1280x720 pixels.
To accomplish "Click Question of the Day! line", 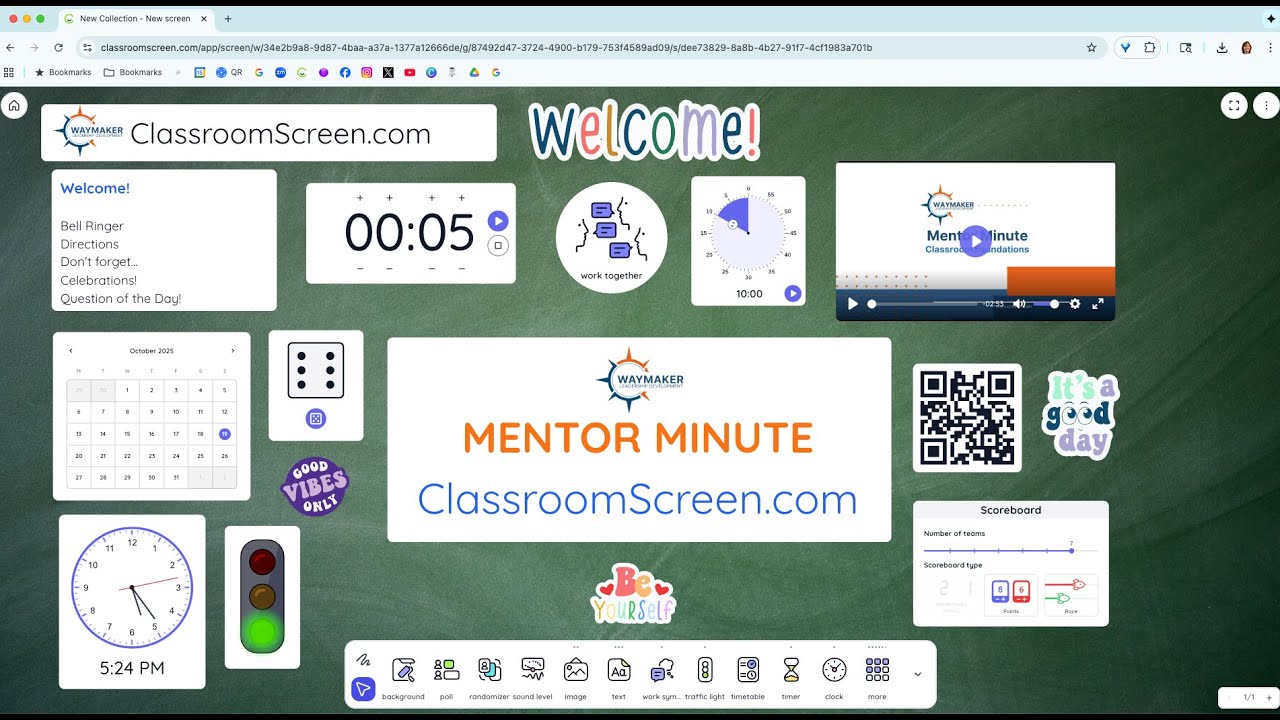I will click(121, 298).
